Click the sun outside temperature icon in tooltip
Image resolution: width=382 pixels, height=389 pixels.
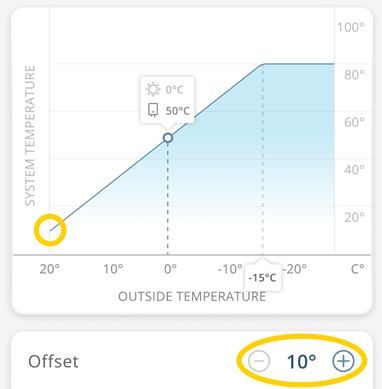point(153,89)
